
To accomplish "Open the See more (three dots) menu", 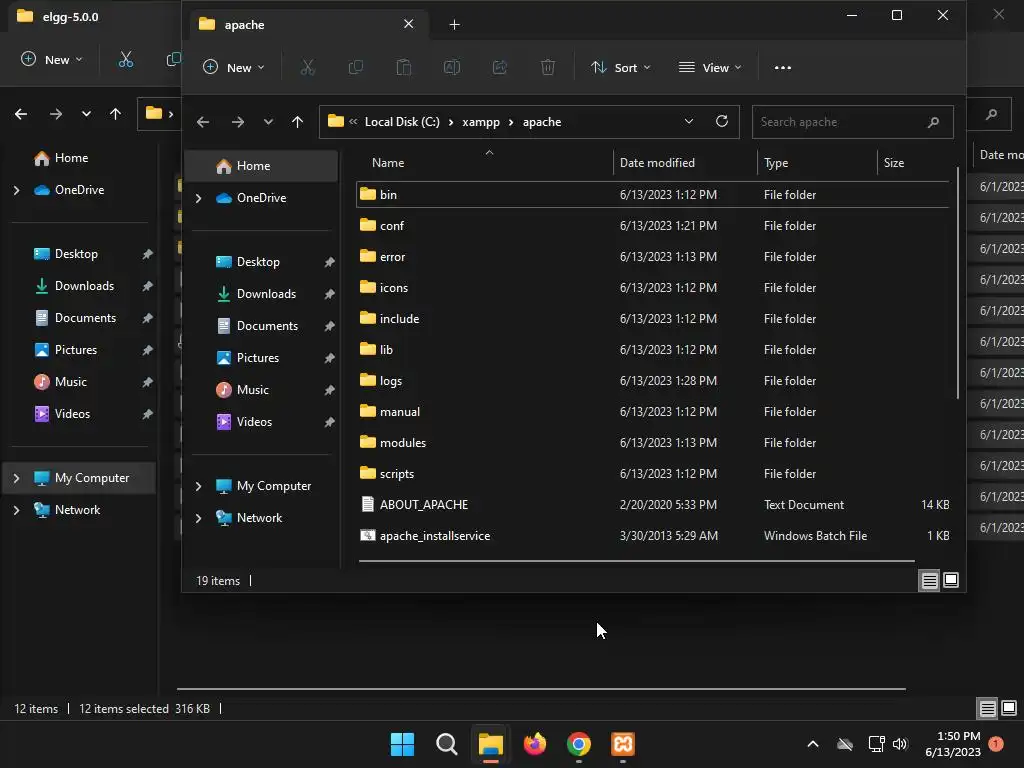I will [x=782, y=67].
